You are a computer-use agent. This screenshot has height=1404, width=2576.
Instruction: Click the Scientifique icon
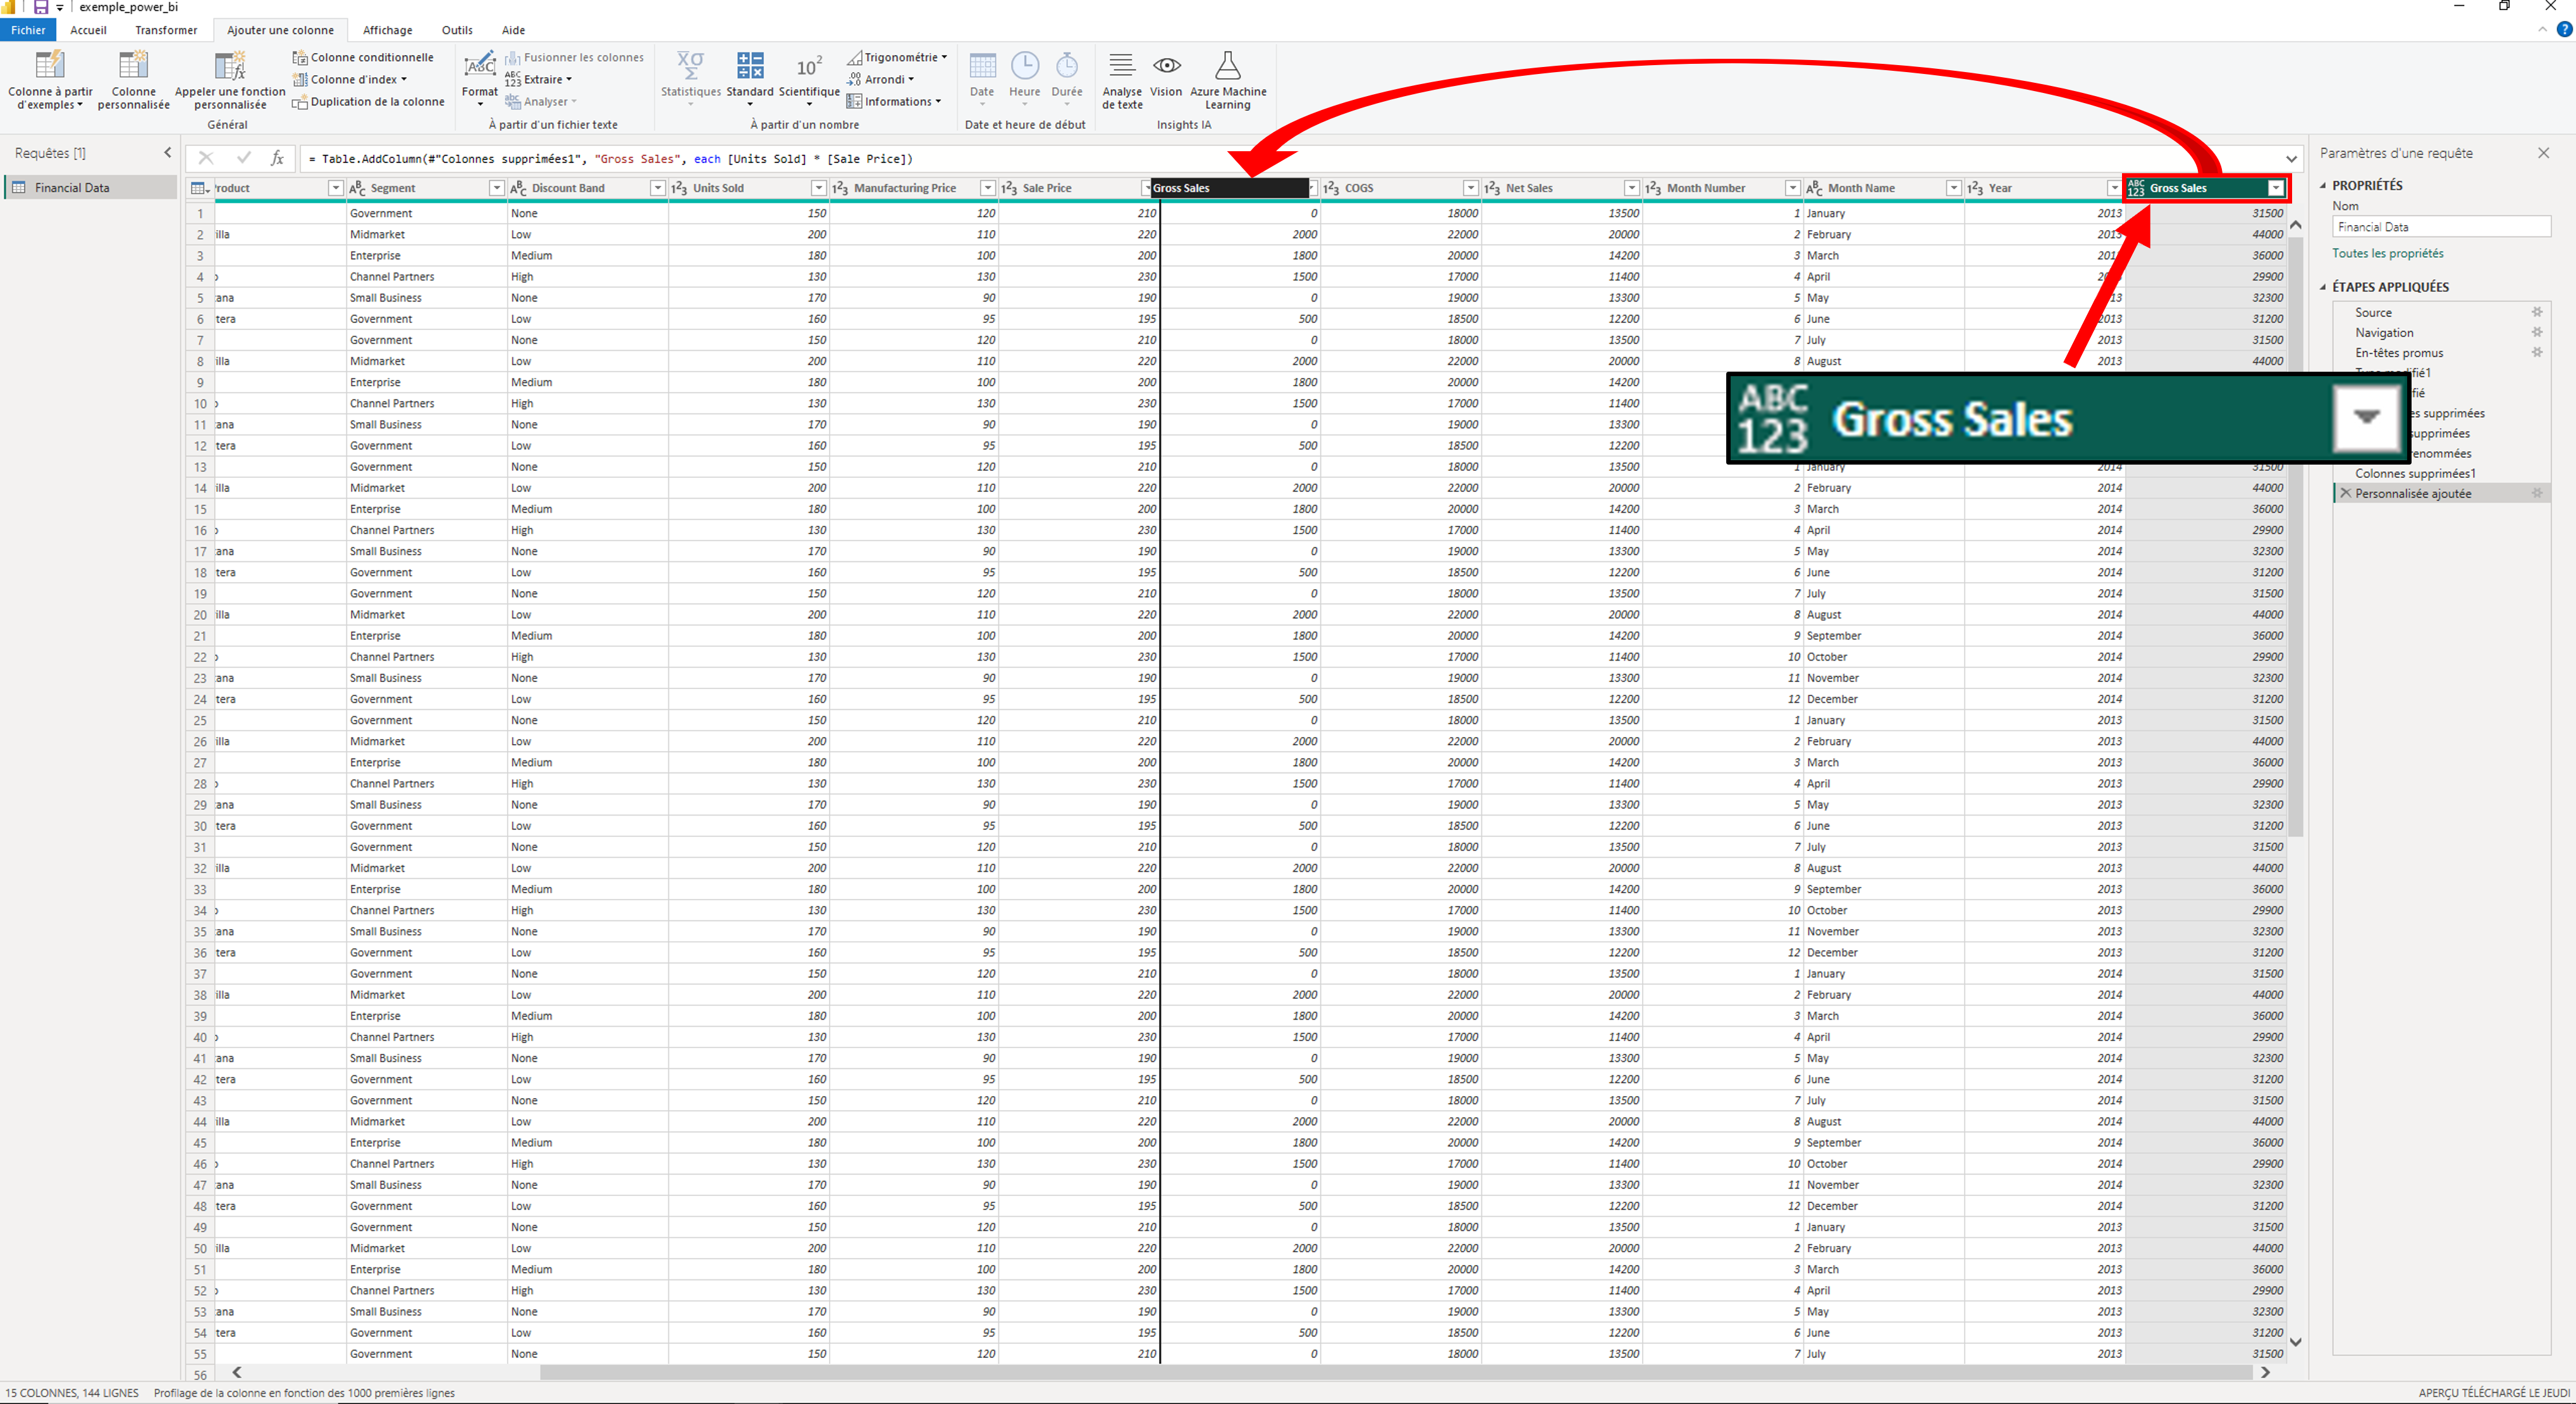[809, 66]
